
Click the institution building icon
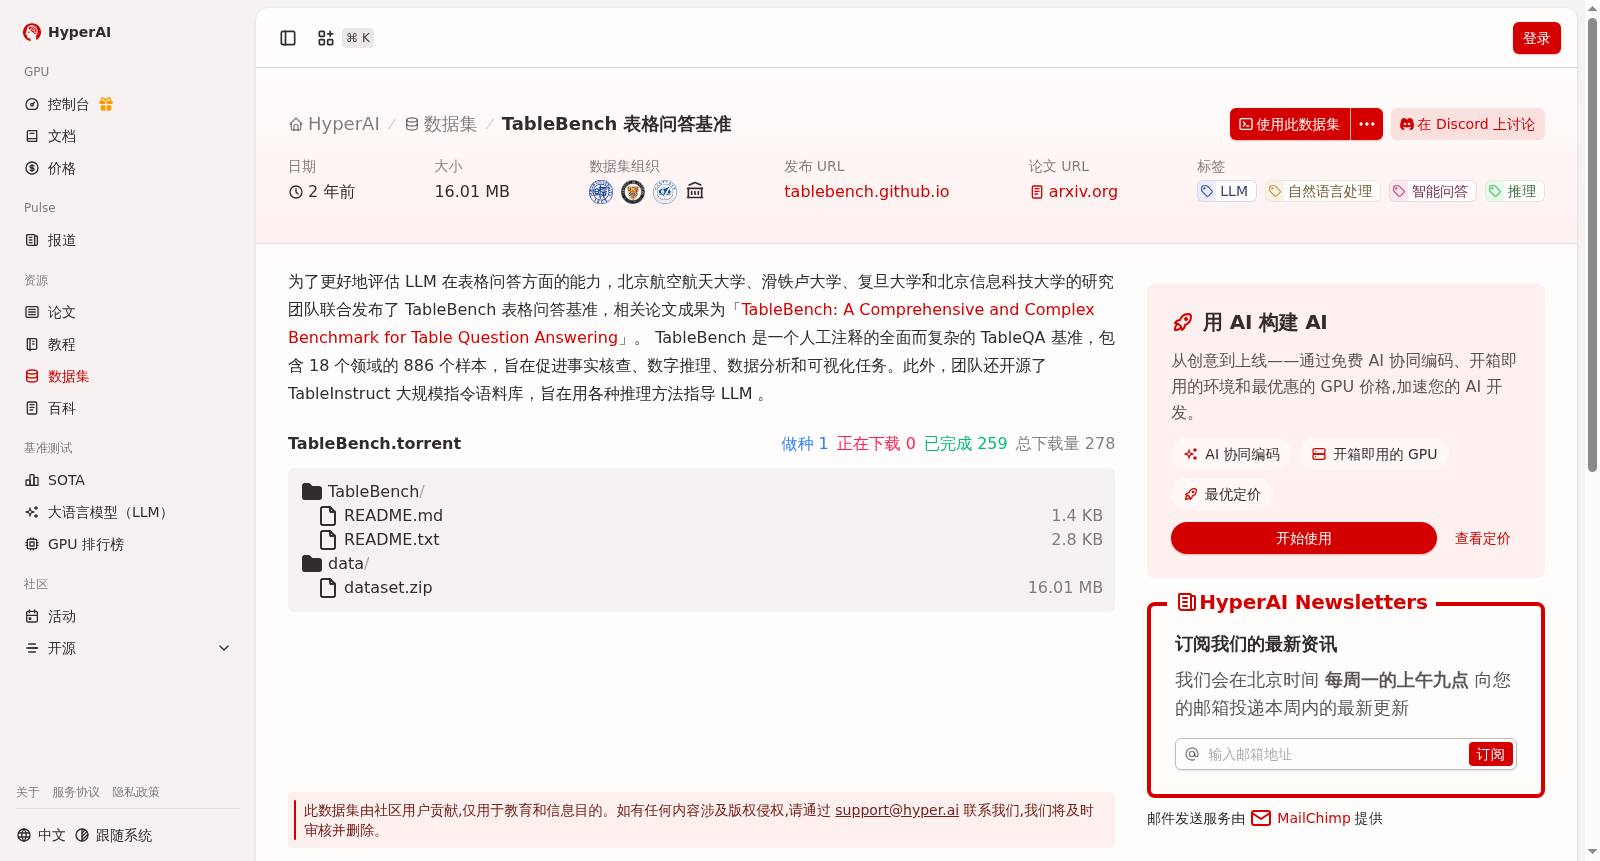point(695,191)
